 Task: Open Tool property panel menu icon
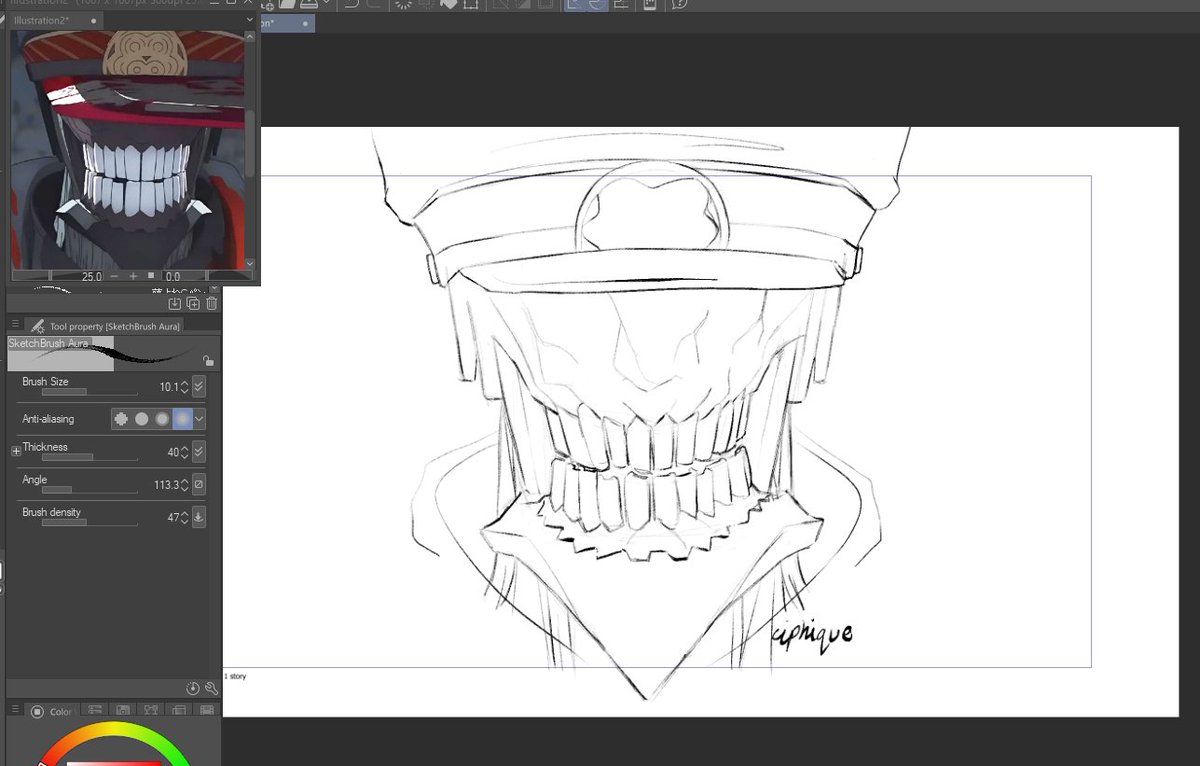tap(15, 325)
